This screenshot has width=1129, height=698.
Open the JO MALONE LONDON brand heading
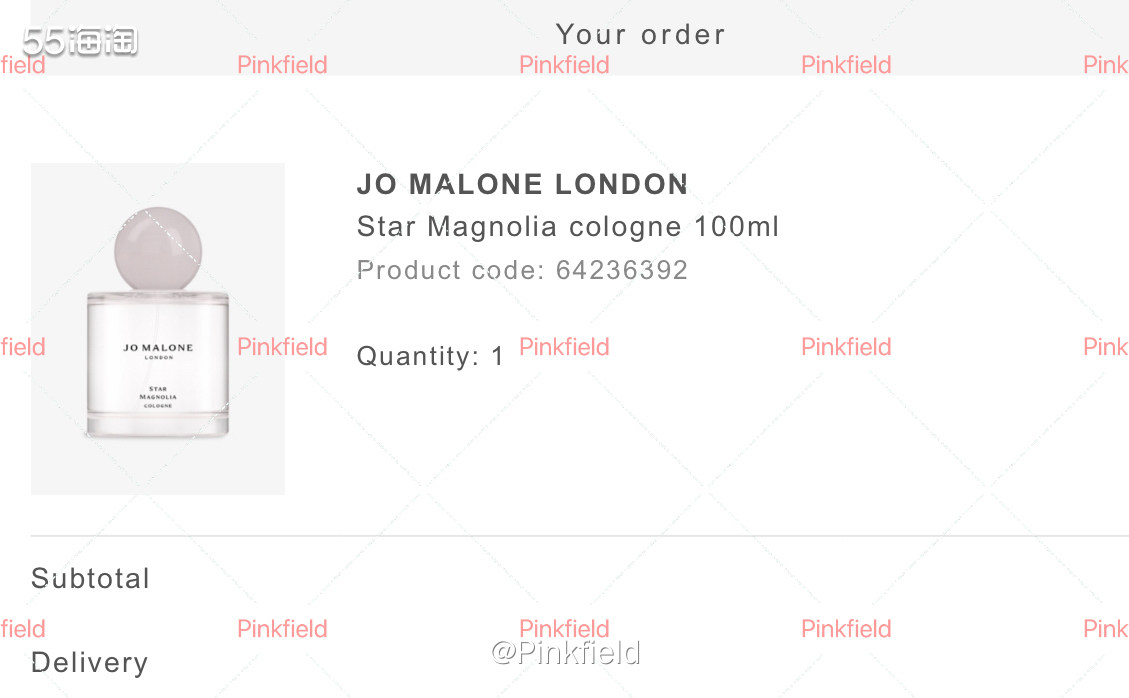[x=522, y=184]
